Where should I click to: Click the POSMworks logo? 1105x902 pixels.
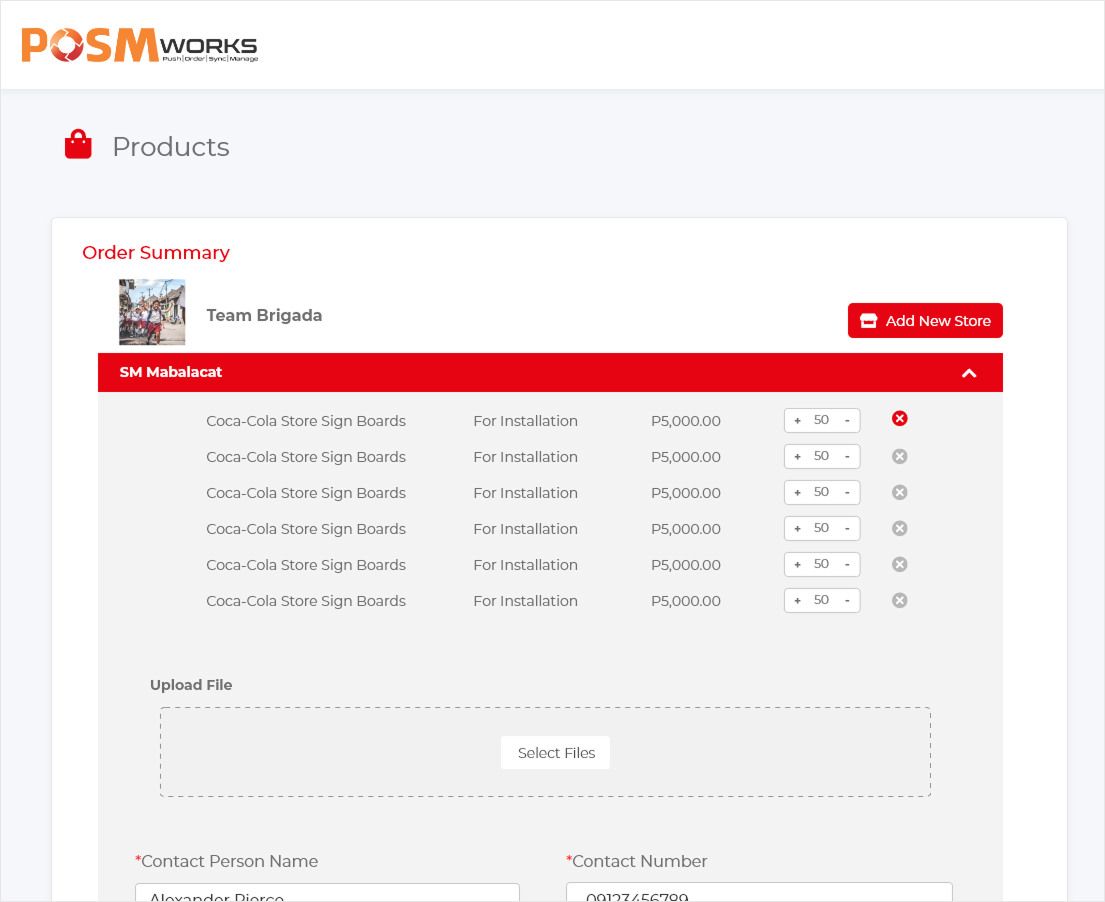pyautogui.click(x=140, y=45)
